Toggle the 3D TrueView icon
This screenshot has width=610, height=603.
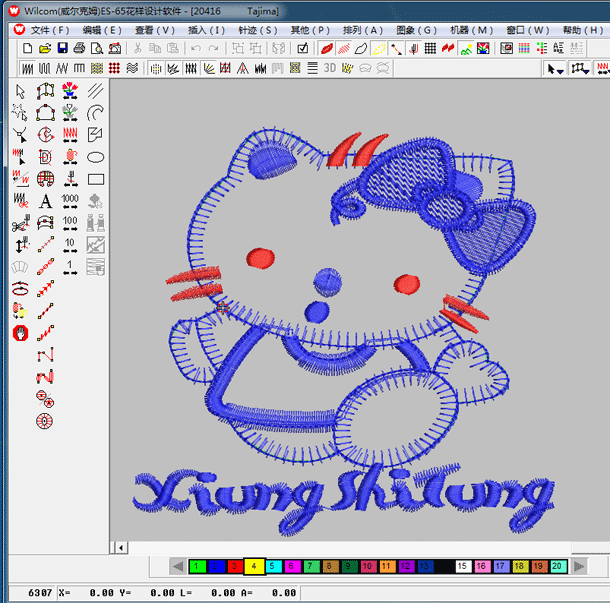330,68
